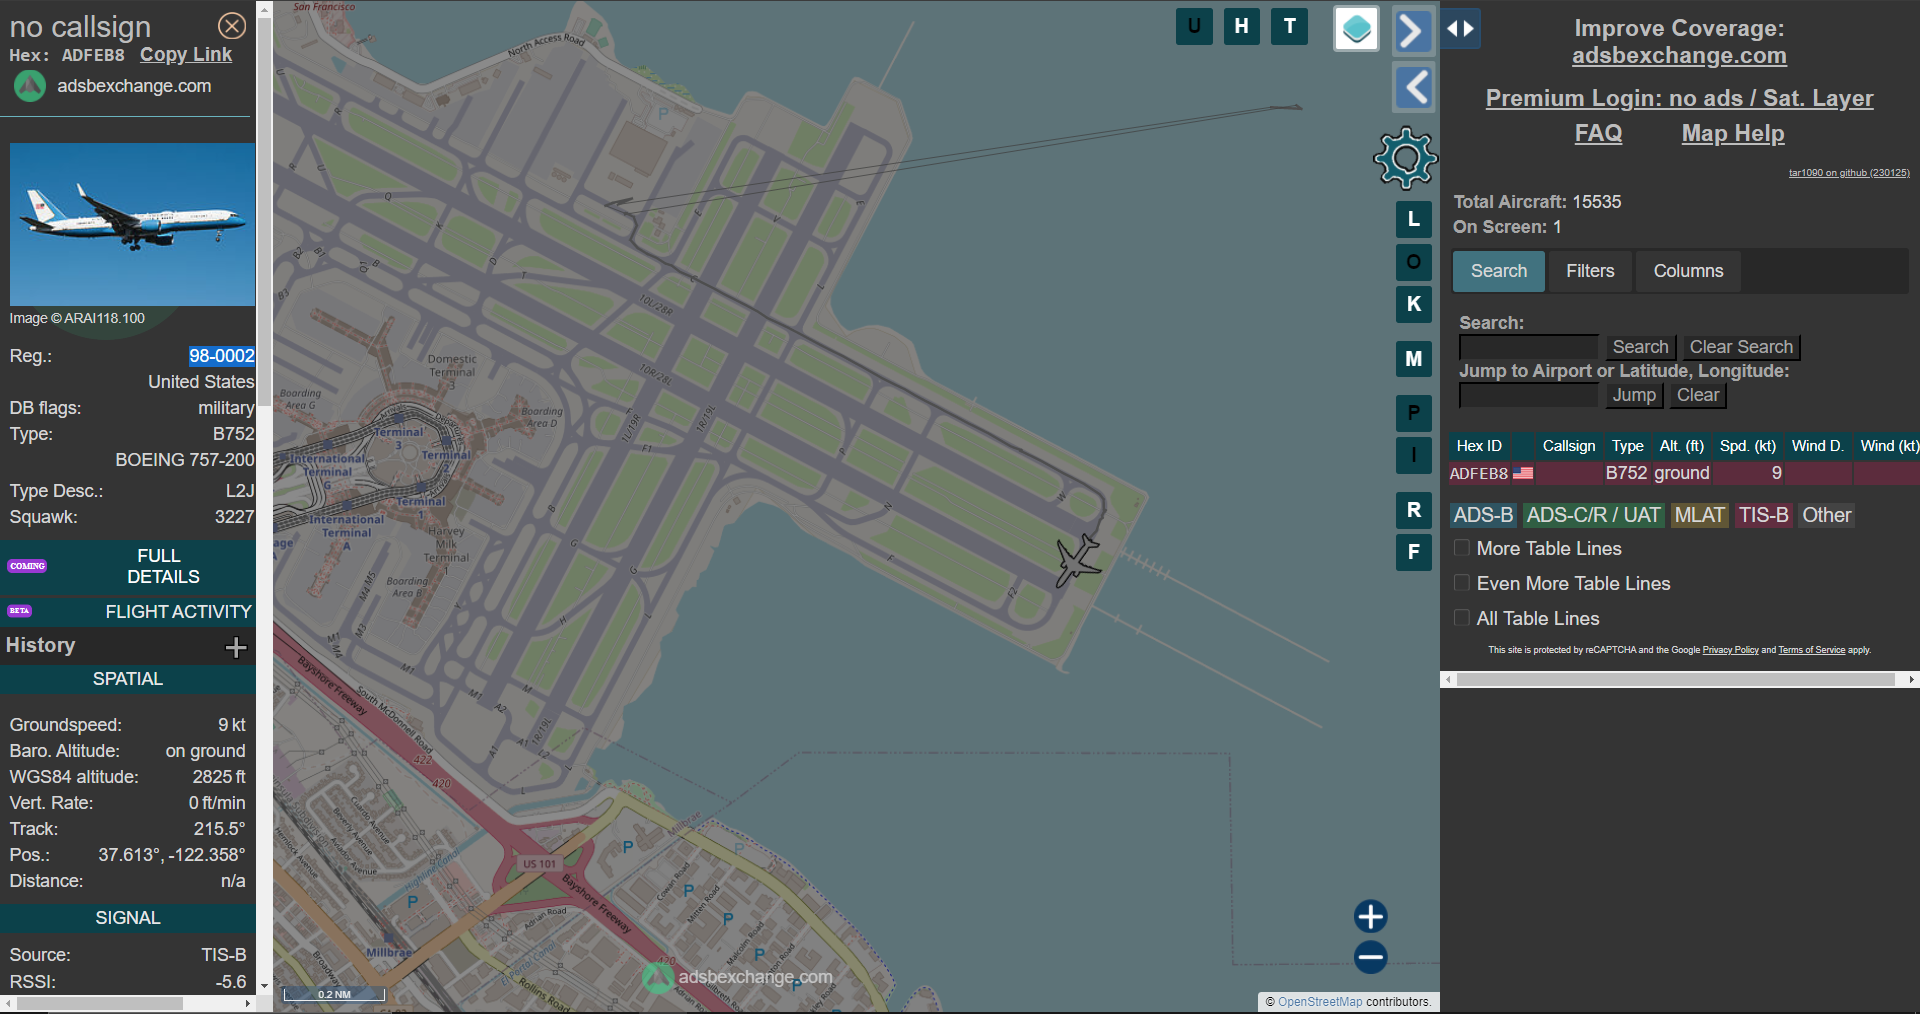The height and width of the screenshot is (1014, 1920).
Task: Toggle the TIS-B source legend
Action: (x=1763, y=515)
